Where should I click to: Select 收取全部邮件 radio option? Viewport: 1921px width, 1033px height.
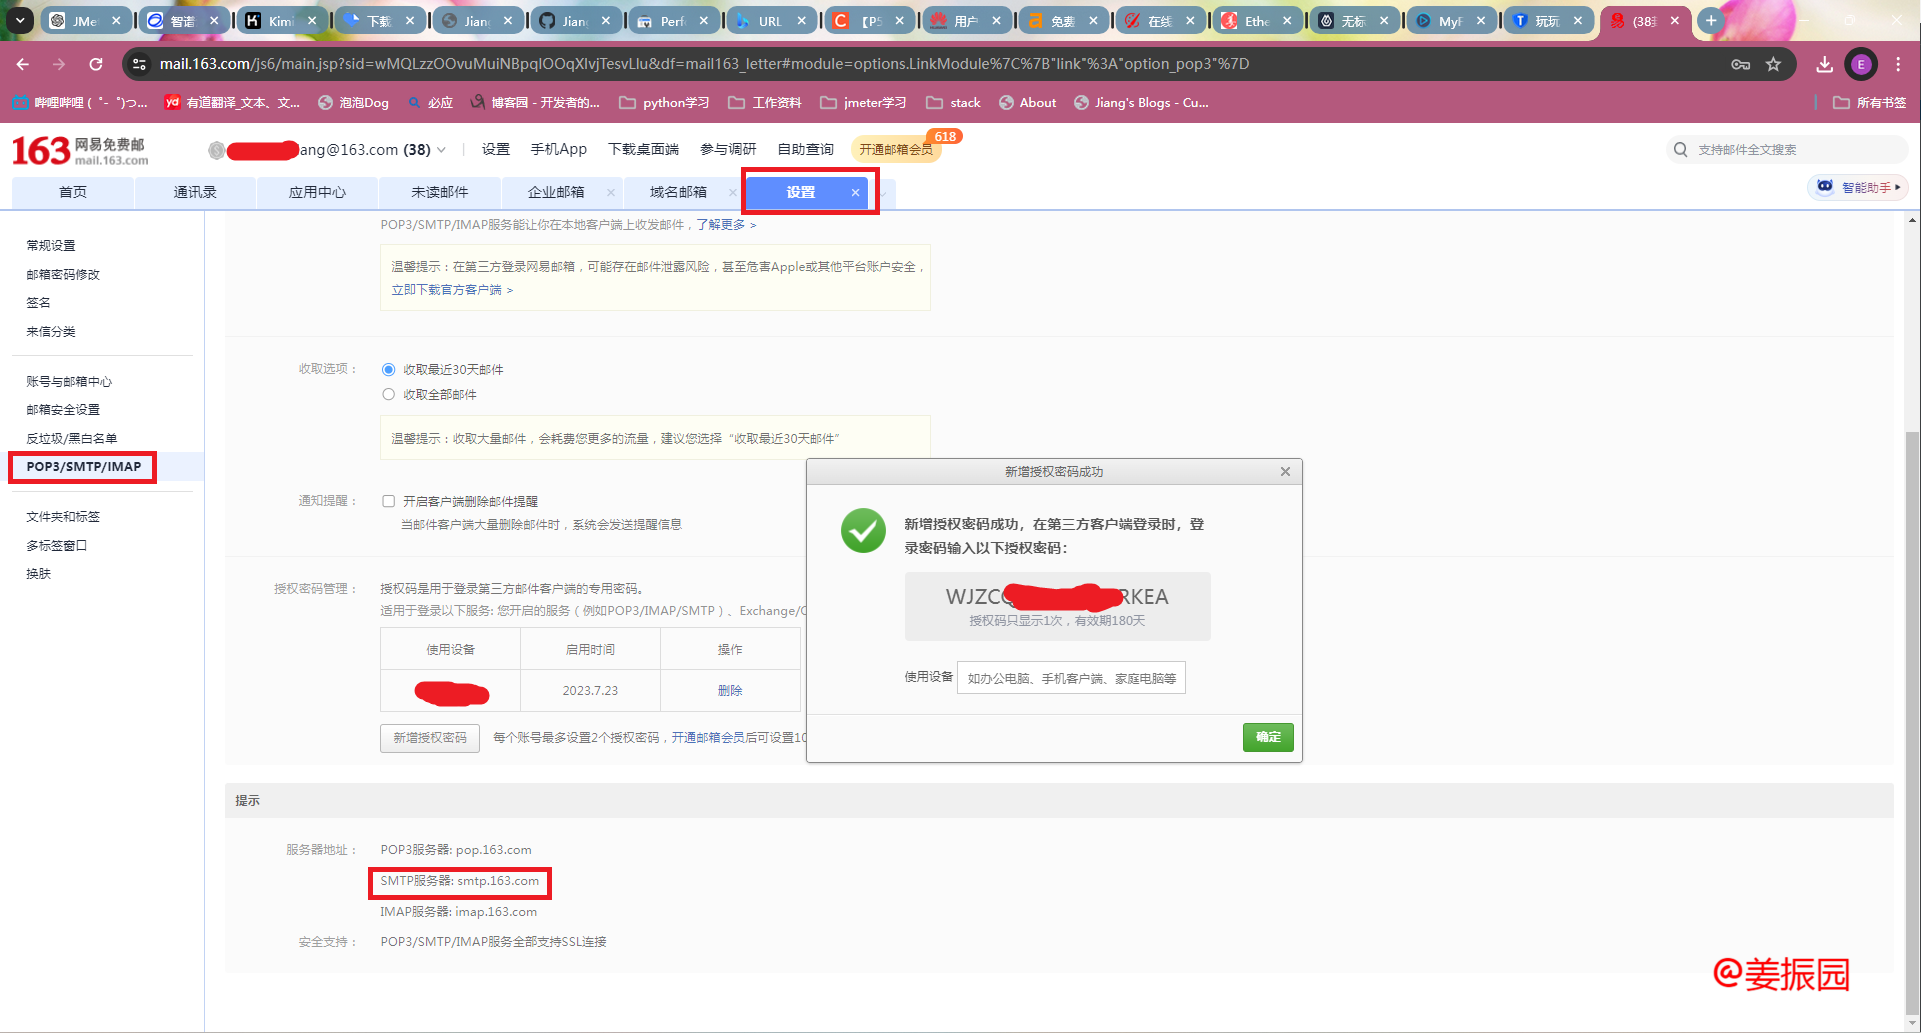[388, 395]
